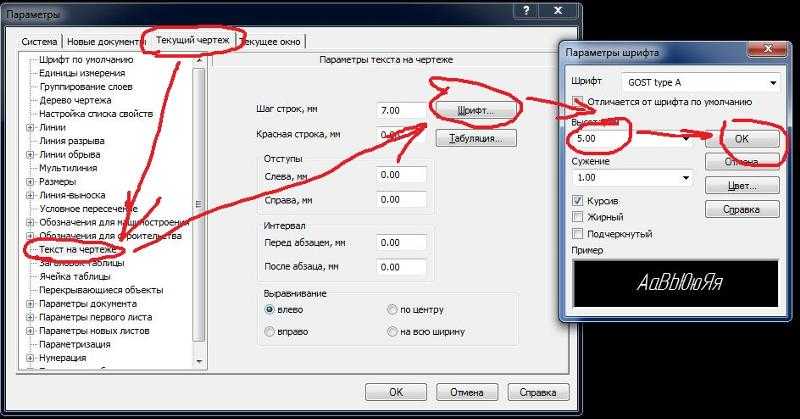Viewport: 800px width, 419px height.
Task: Expand Обозначения для строительства node
Action: tap(30, 236)
